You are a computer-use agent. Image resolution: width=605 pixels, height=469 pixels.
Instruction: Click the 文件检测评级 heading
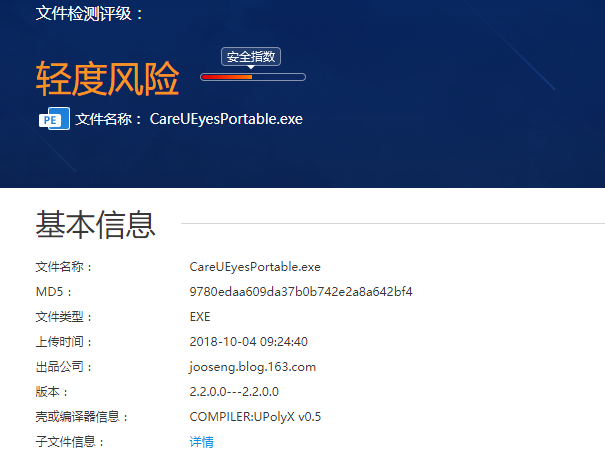coord(90,13)
